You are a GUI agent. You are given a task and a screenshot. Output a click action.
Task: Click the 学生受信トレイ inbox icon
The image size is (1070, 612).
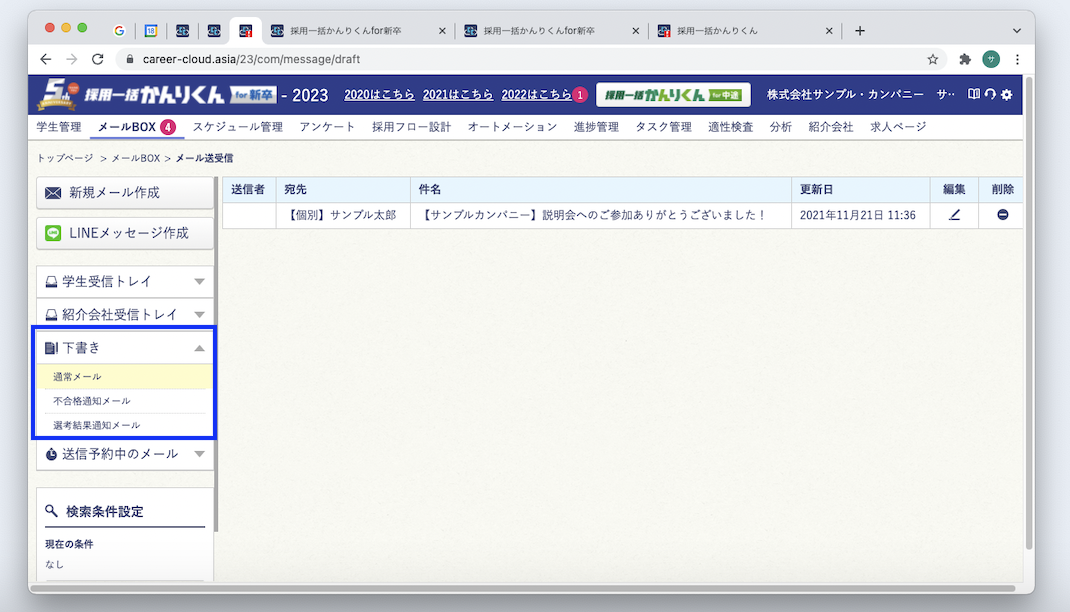click(x=52, y=282)
